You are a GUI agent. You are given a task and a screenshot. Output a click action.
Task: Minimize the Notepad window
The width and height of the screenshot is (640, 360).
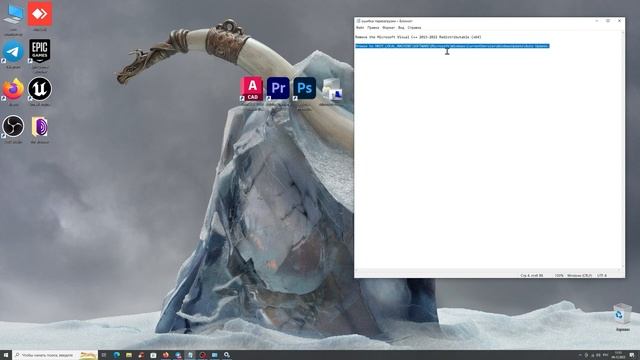pos(597,21)
